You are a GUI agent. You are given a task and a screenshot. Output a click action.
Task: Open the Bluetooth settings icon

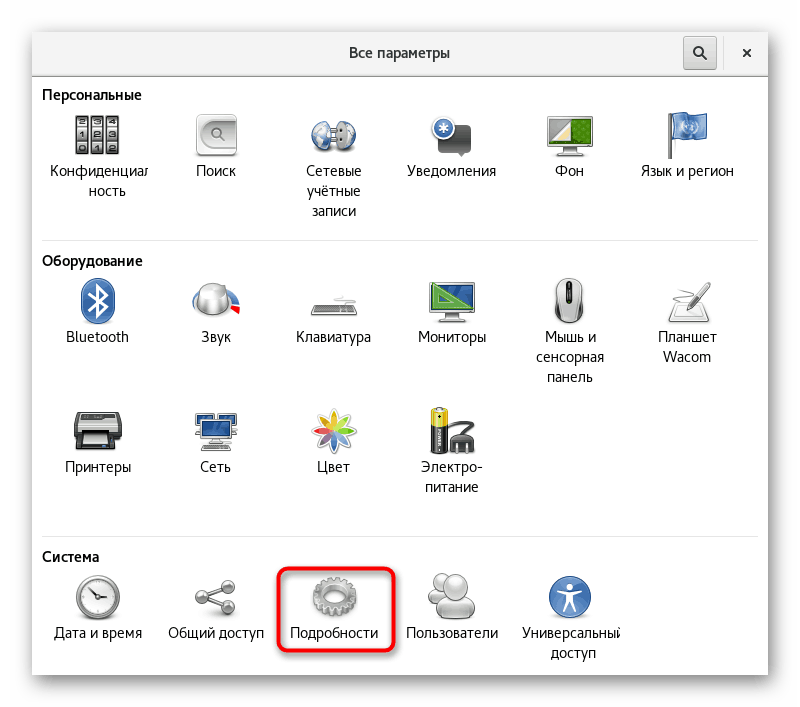coord(97,301)
